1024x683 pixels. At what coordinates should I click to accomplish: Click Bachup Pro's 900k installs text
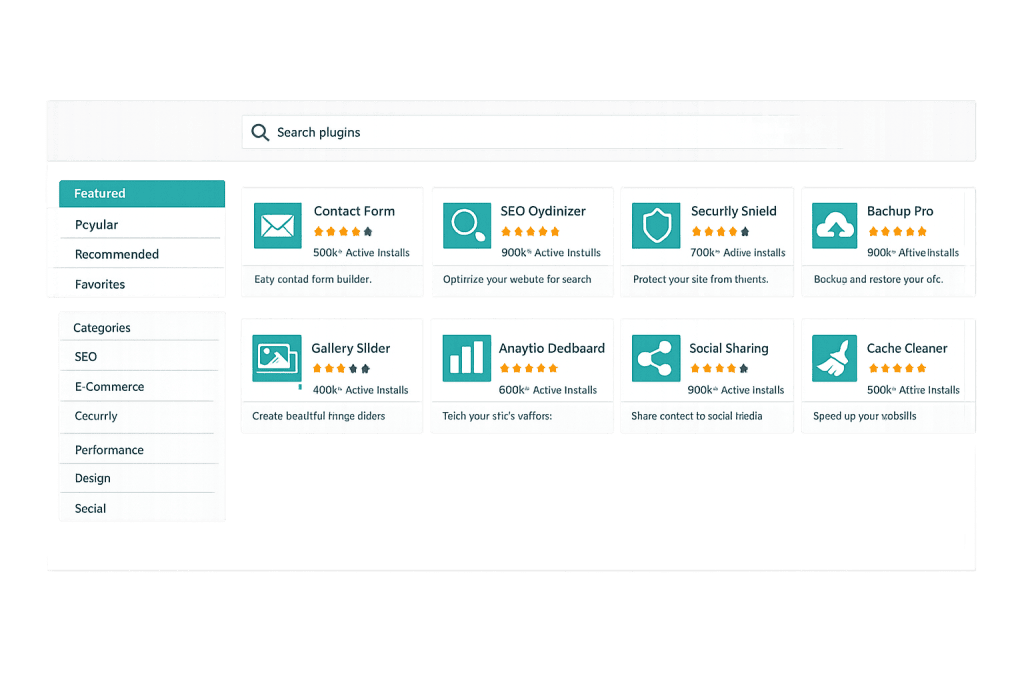[913, 252]
